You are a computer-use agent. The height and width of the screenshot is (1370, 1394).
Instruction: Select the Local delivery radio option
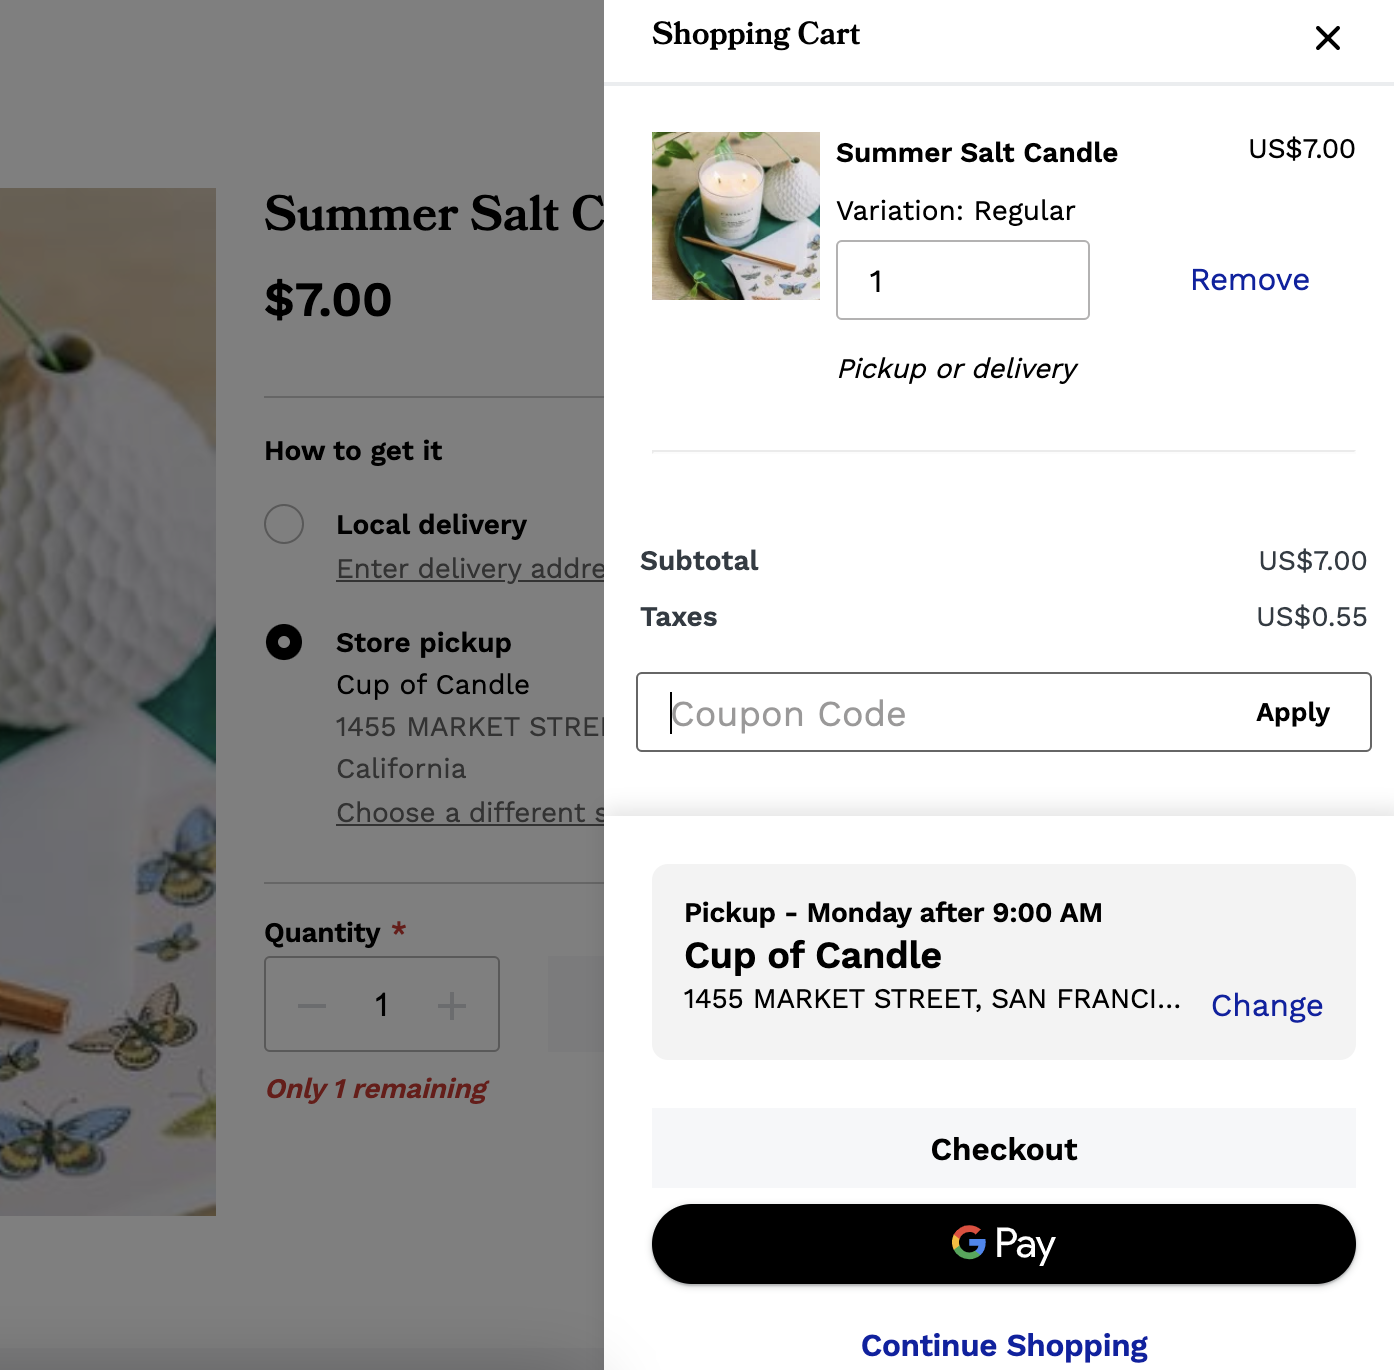coord(284,524)
